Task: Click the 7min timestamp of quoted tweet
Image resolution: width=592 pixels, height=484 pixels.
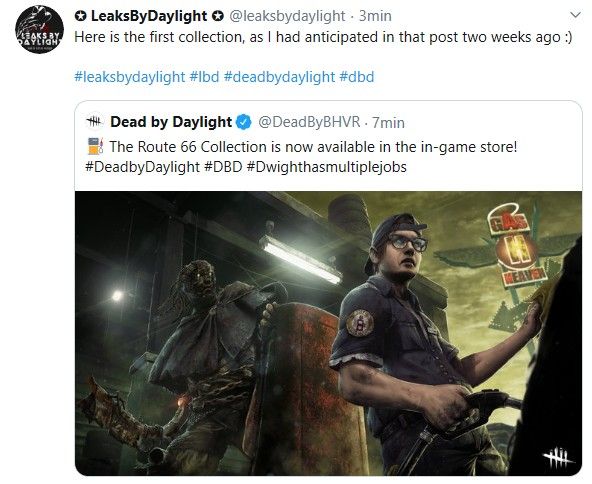Action: 388,122
